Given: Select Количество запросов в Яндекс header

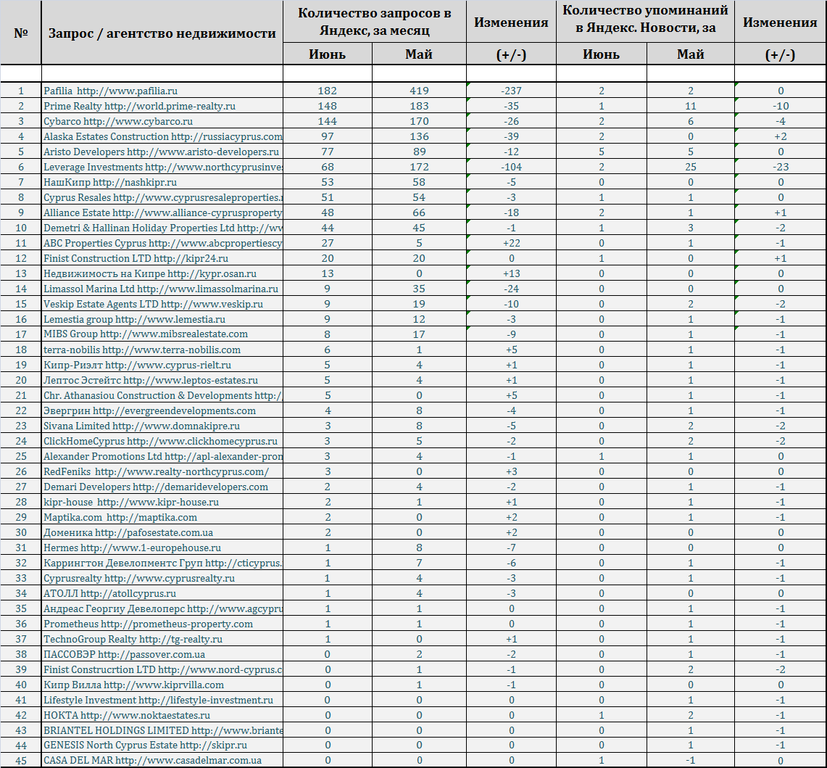Looking at the screenshot, I should point(374,22).
